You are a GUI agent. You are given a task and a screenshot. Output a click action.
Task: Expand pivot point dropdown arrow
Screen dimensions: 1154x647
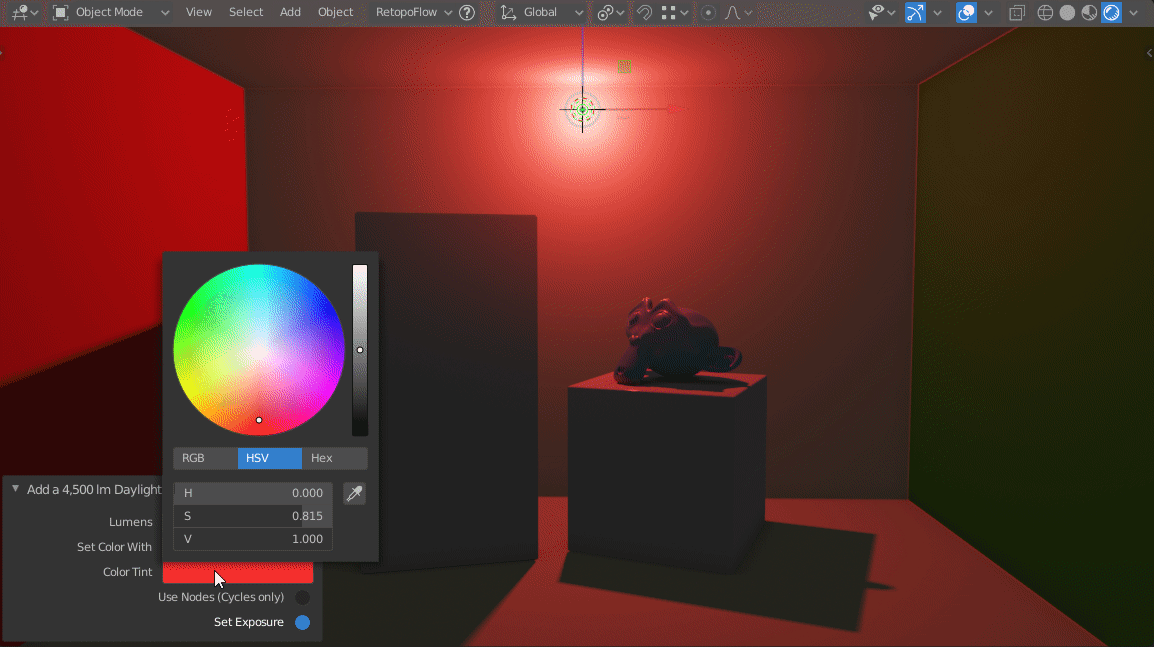[x=620, y=13]
